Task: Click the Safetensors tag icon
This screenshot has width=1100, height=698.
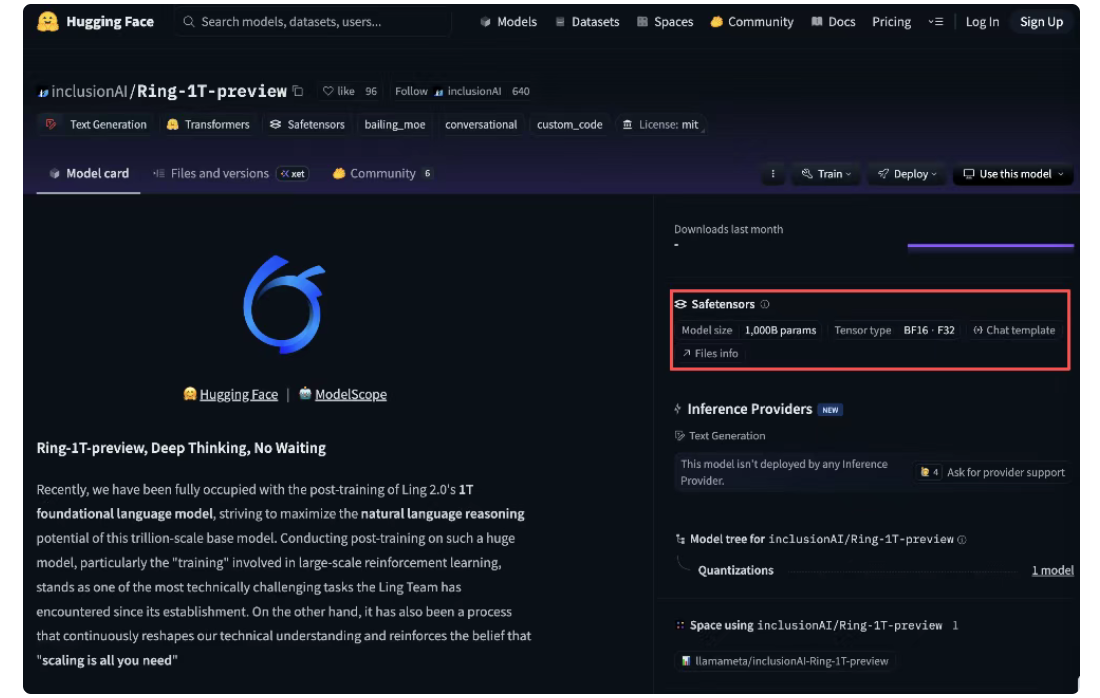Action: [x=275, y=125]
